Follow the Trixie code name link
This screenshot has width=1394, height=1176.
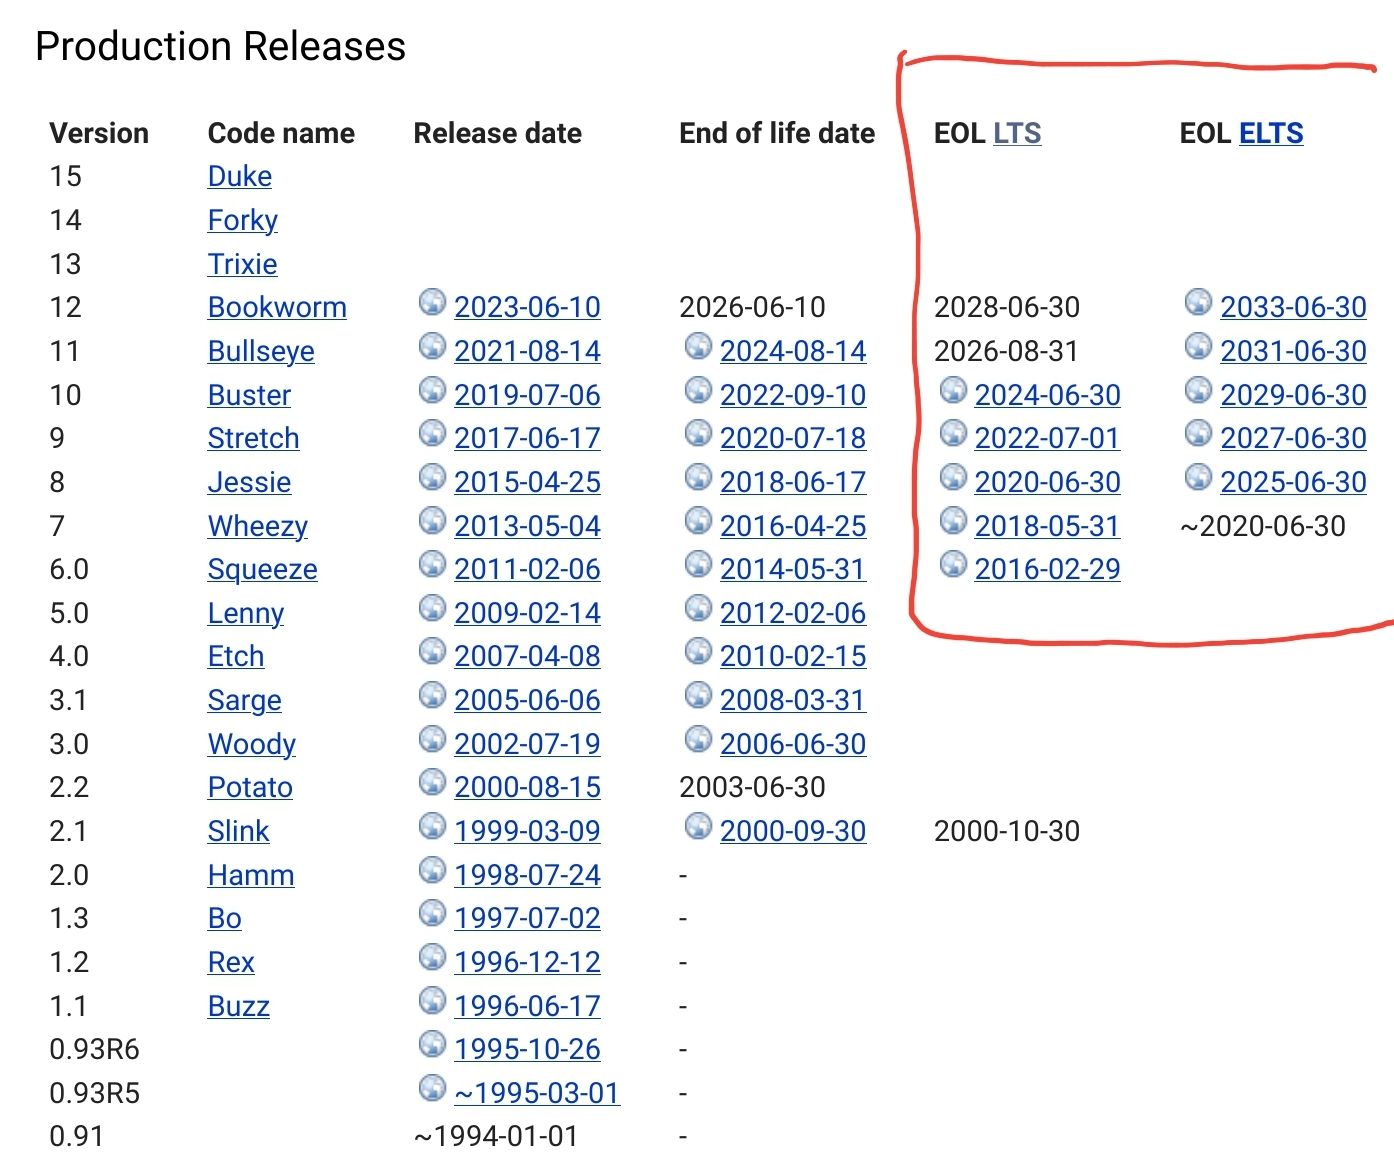[242, 264]
